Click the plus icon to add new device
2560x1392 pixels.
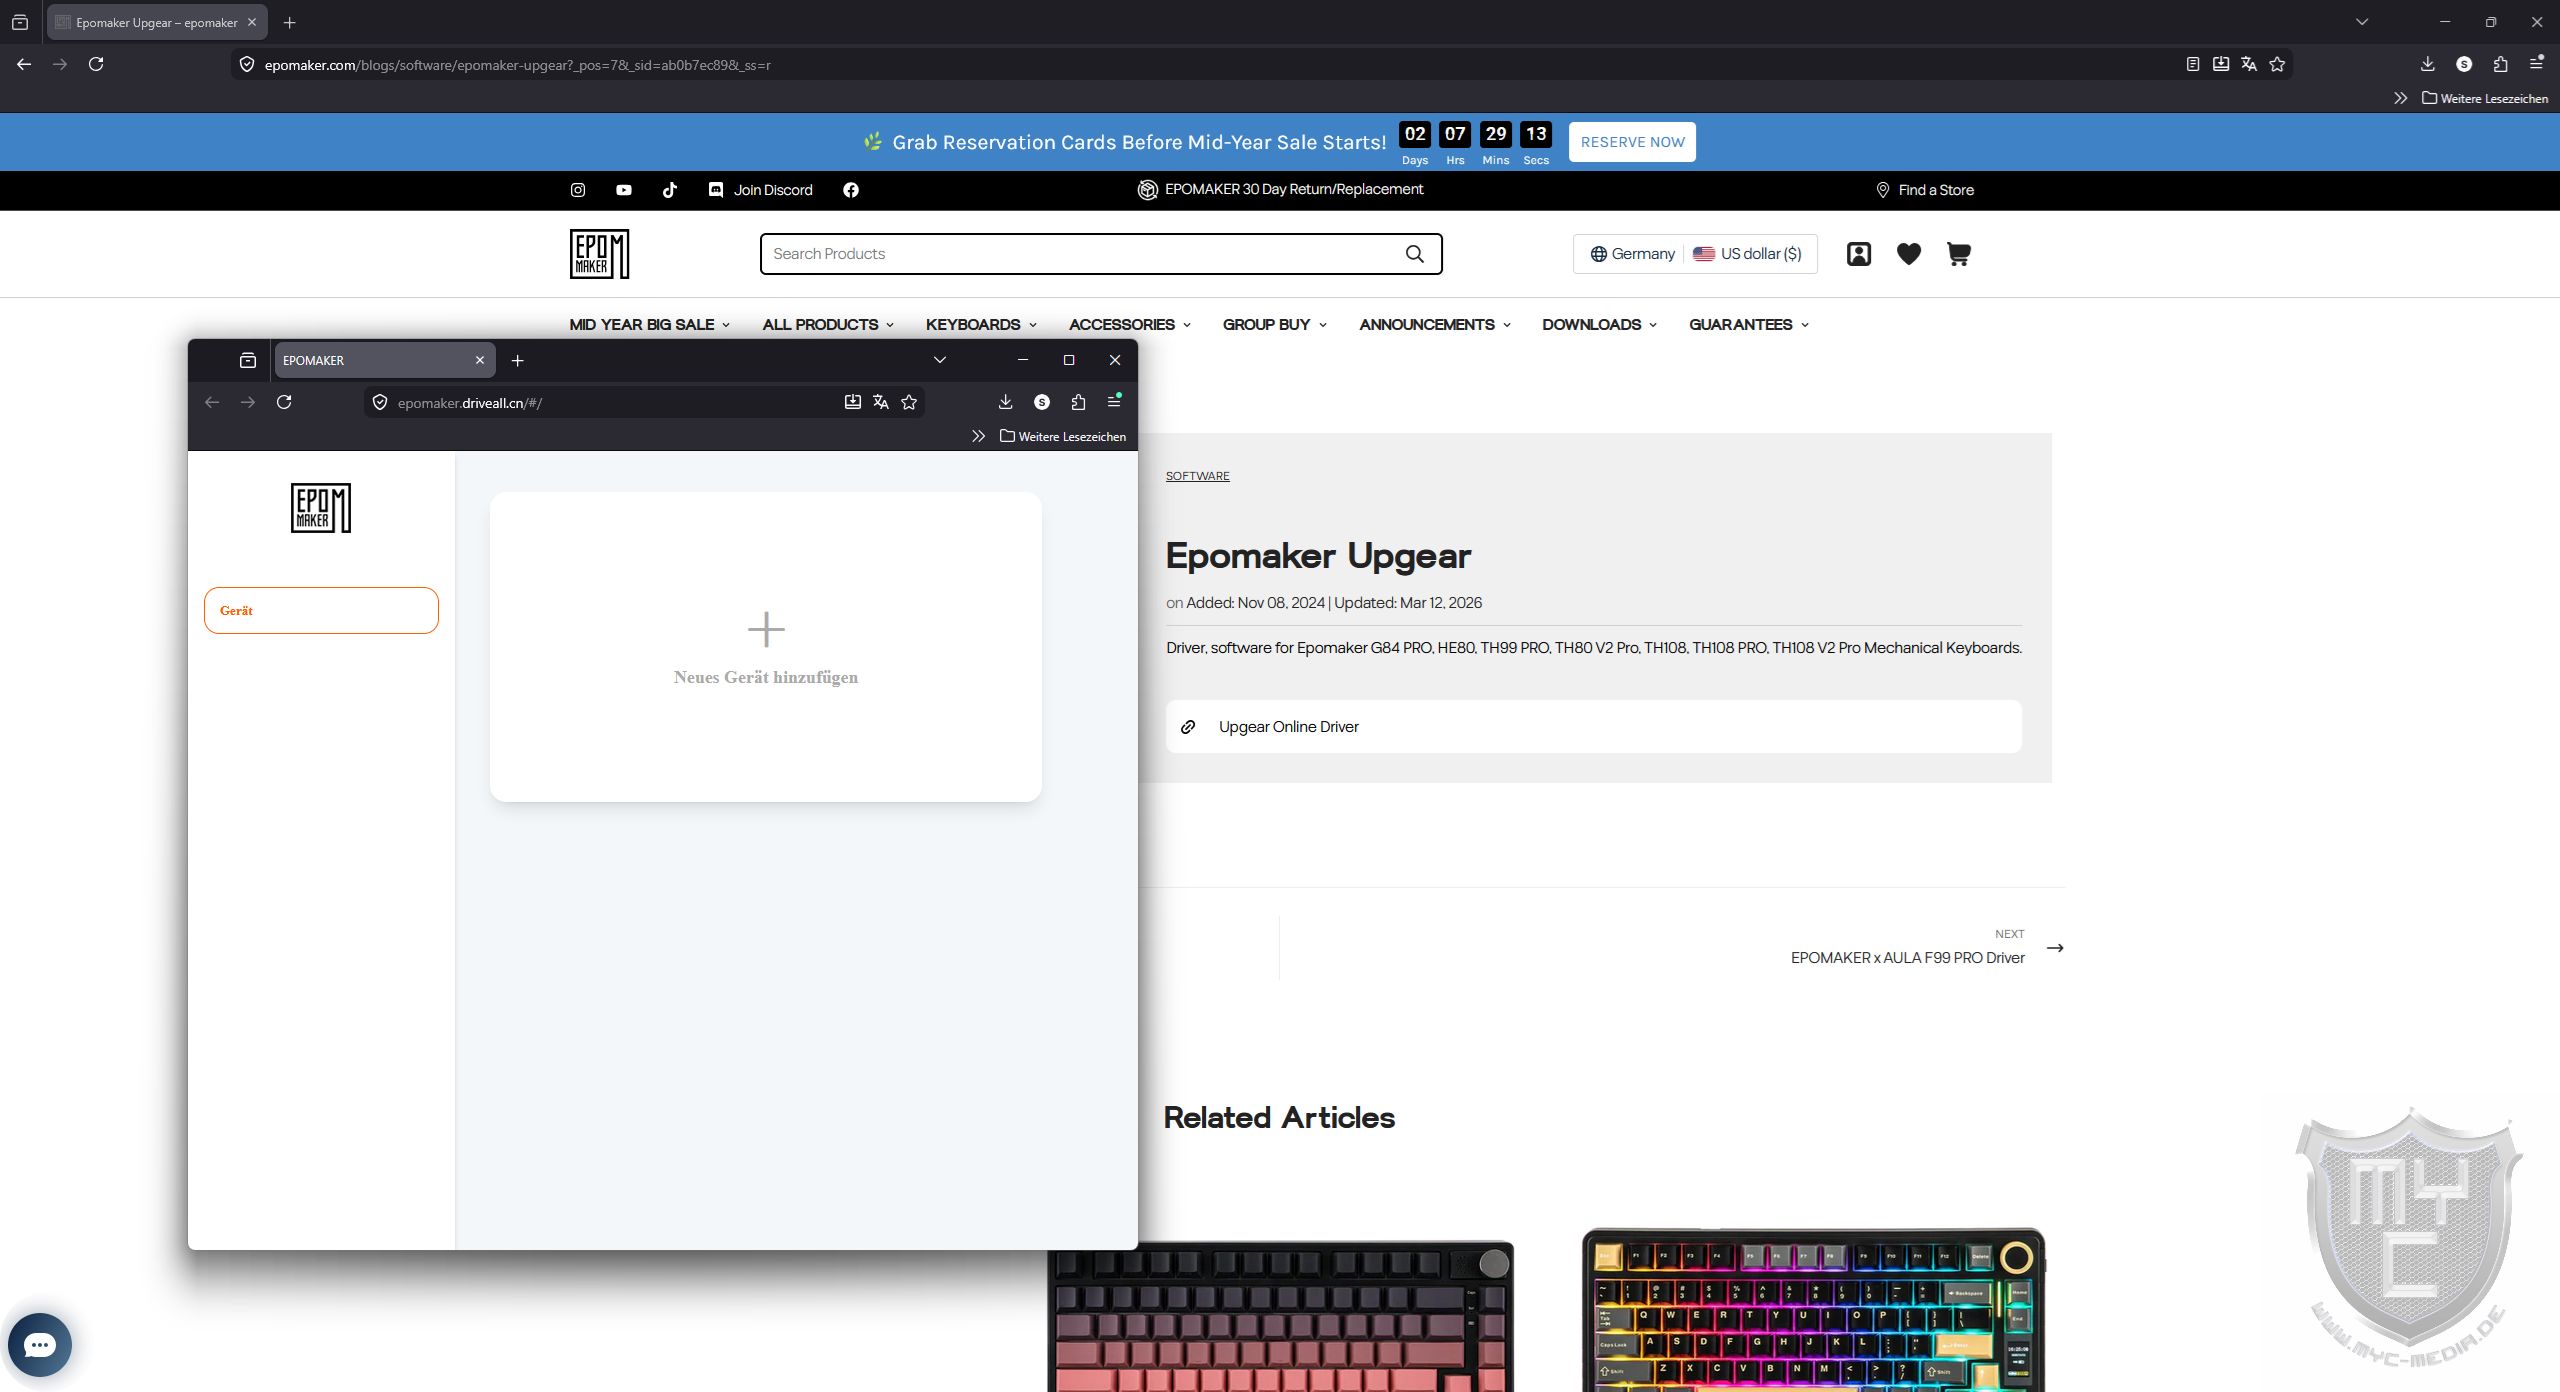(766, 630)
